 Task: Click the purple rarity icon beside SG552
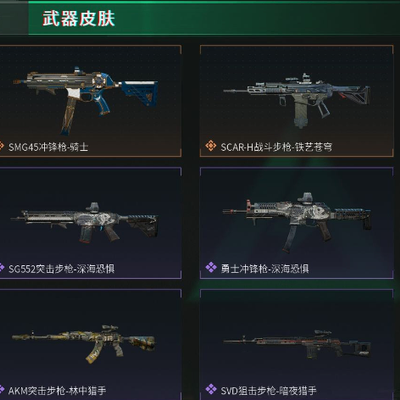coord(1,267)
